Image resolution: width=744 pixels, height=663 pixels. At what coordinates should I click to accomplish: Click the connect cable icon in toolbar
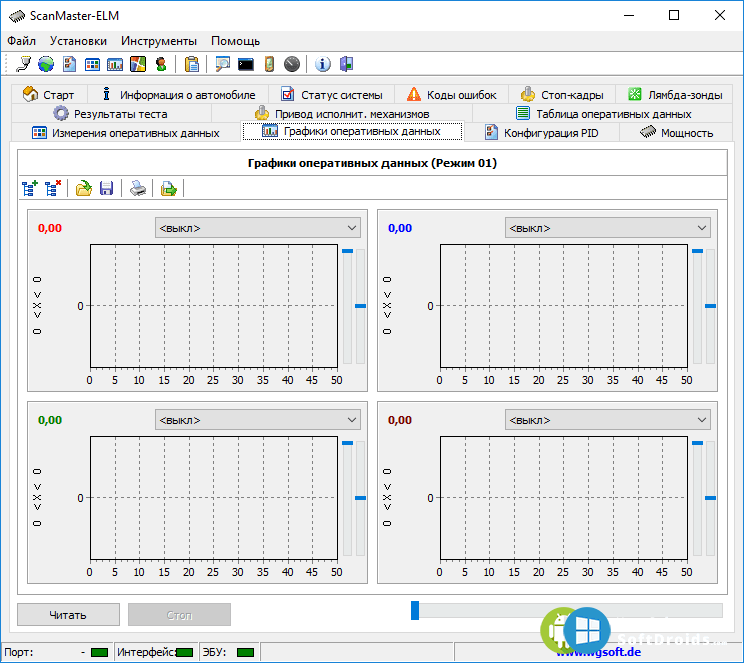(x=23, y=64)
